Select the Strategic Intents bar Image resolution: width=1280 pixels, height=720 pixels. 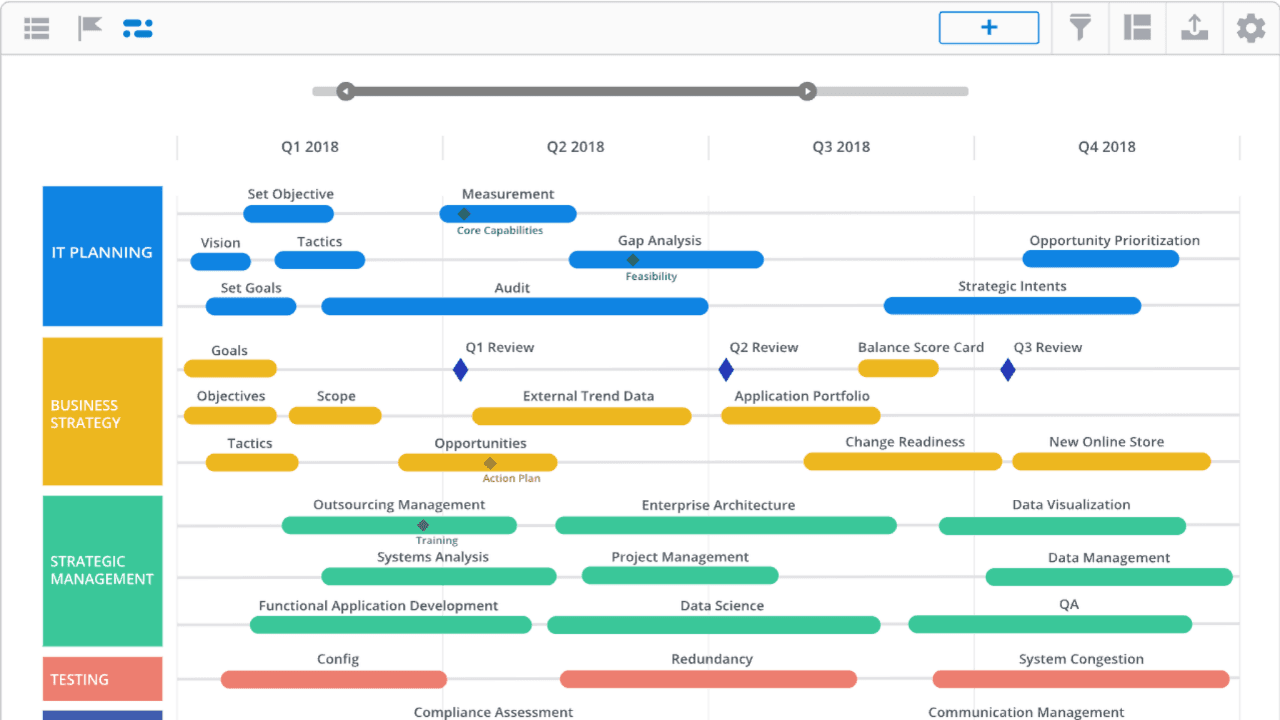[x=1012, y=305]
